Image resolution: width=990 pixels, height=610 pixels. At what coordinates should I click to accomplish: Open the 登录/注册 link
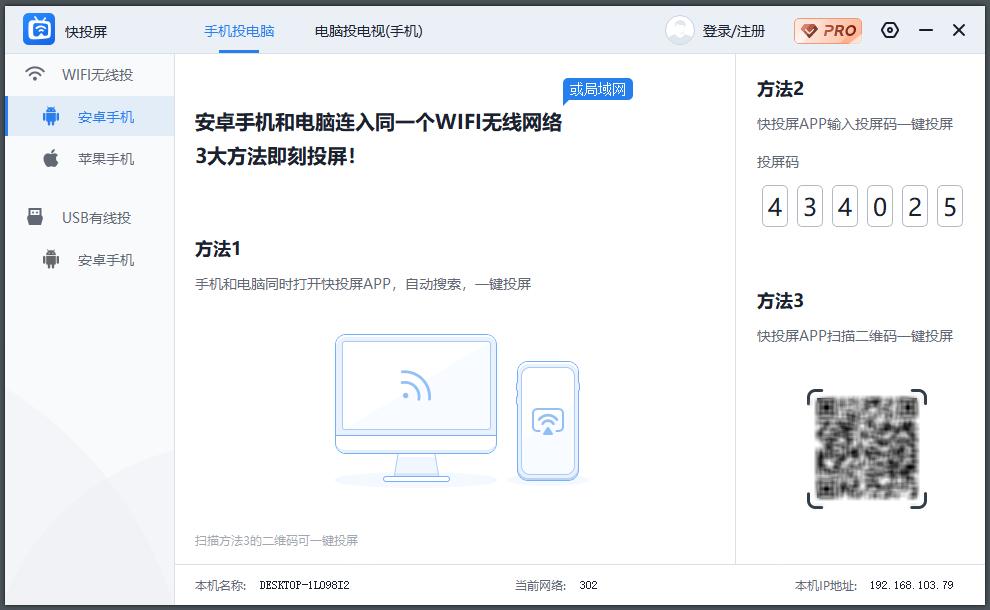(733, 30)
